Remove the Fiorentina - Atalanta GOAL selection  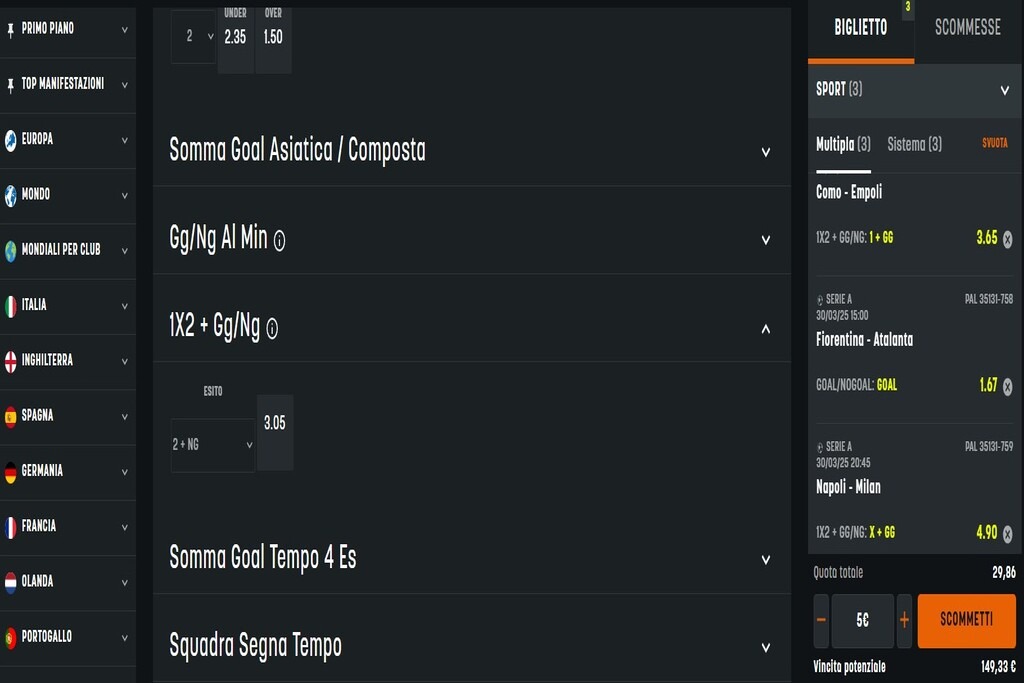(1007, 386)
